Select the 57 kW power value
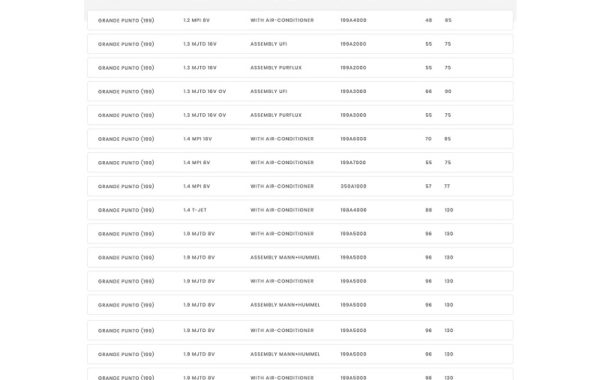 (428, 186)
